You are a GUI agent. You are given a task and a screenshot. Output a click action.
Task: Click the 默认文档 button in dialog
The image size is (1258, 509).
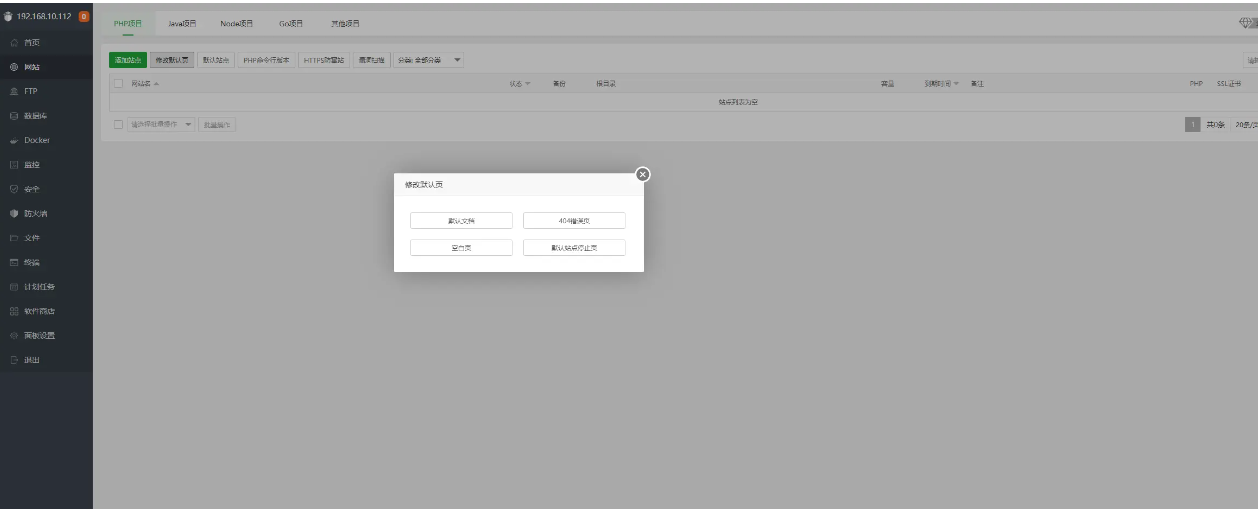click(x=461, y=221)
